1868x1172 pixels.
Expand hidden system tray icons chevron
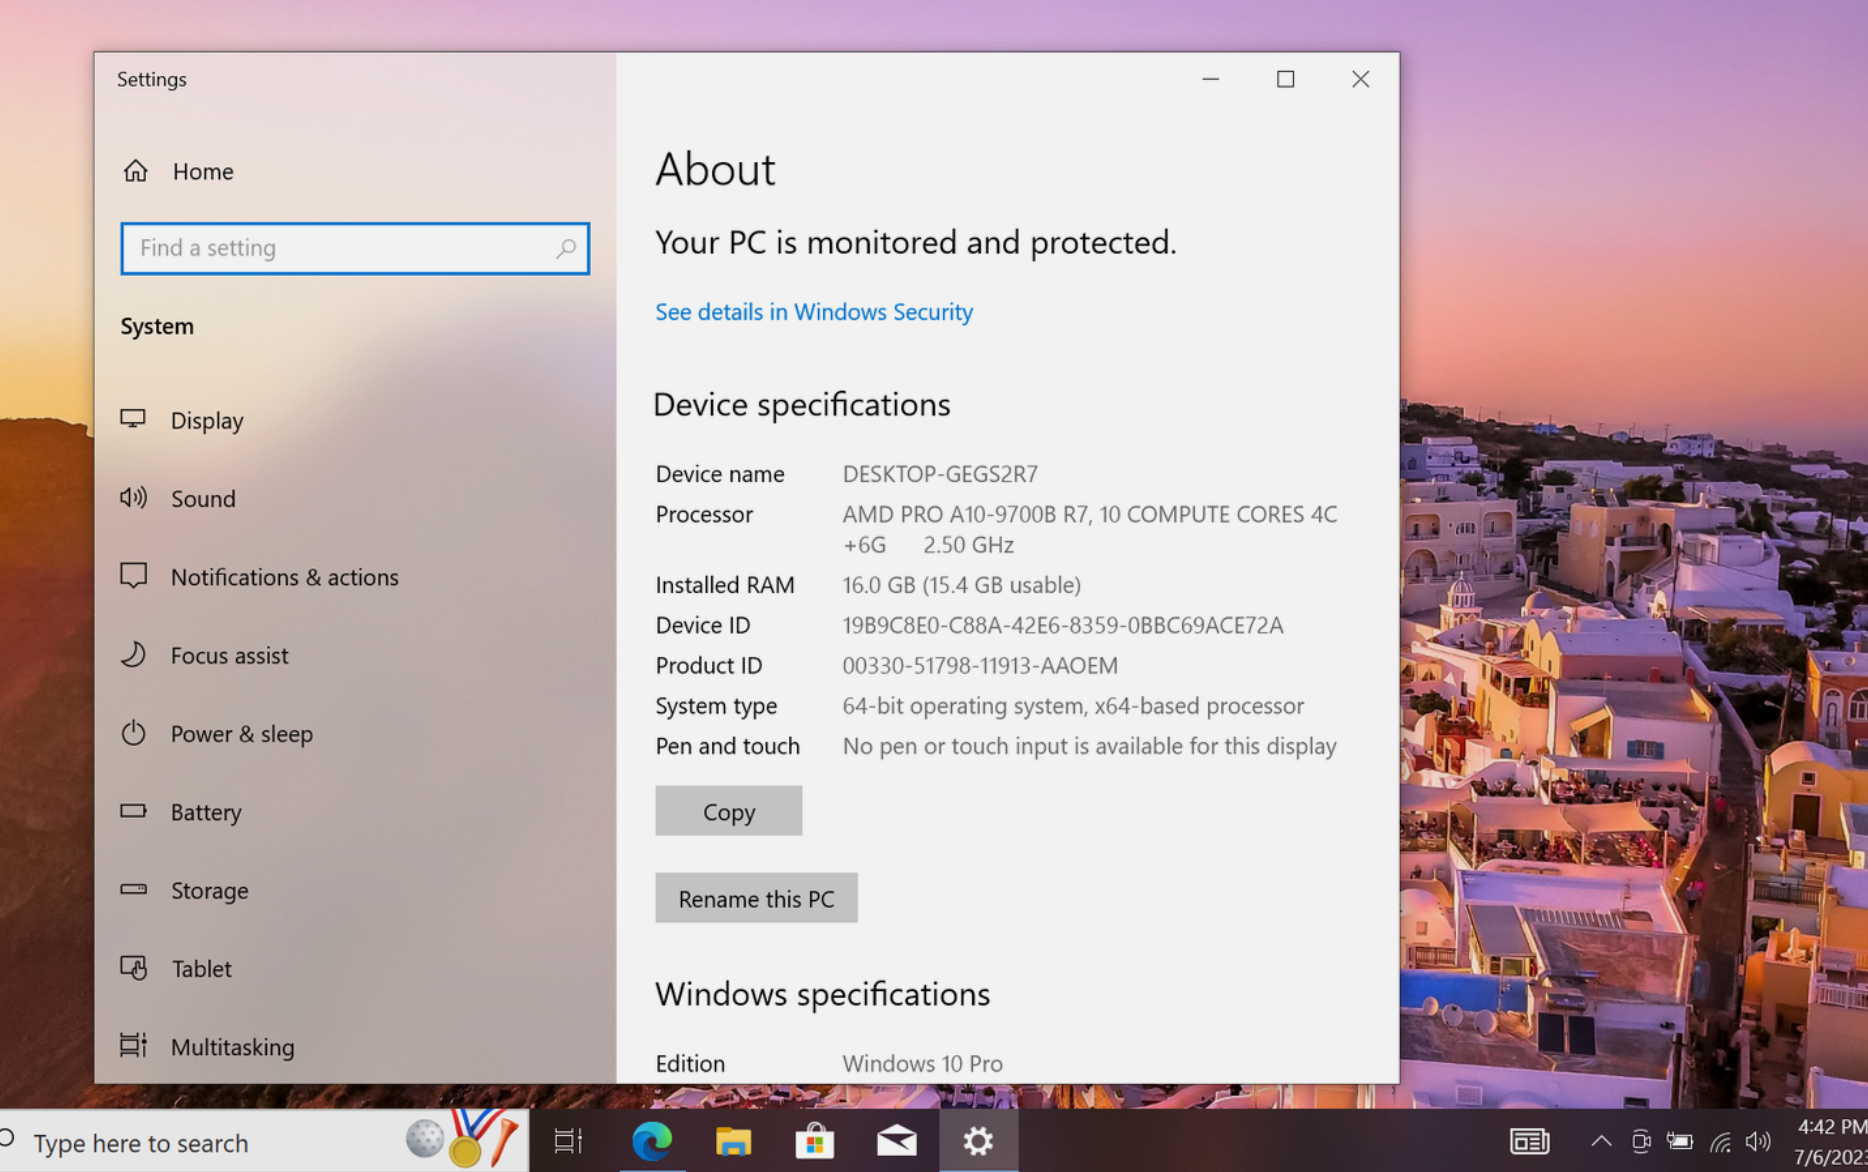coord(1600,1141)
